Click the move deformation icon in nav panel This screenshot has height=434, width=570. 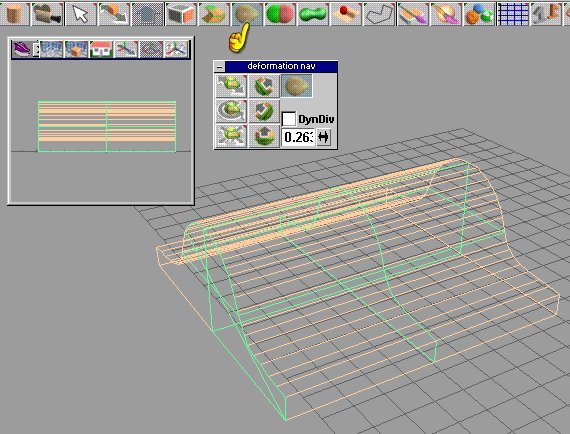coord(232,86)
